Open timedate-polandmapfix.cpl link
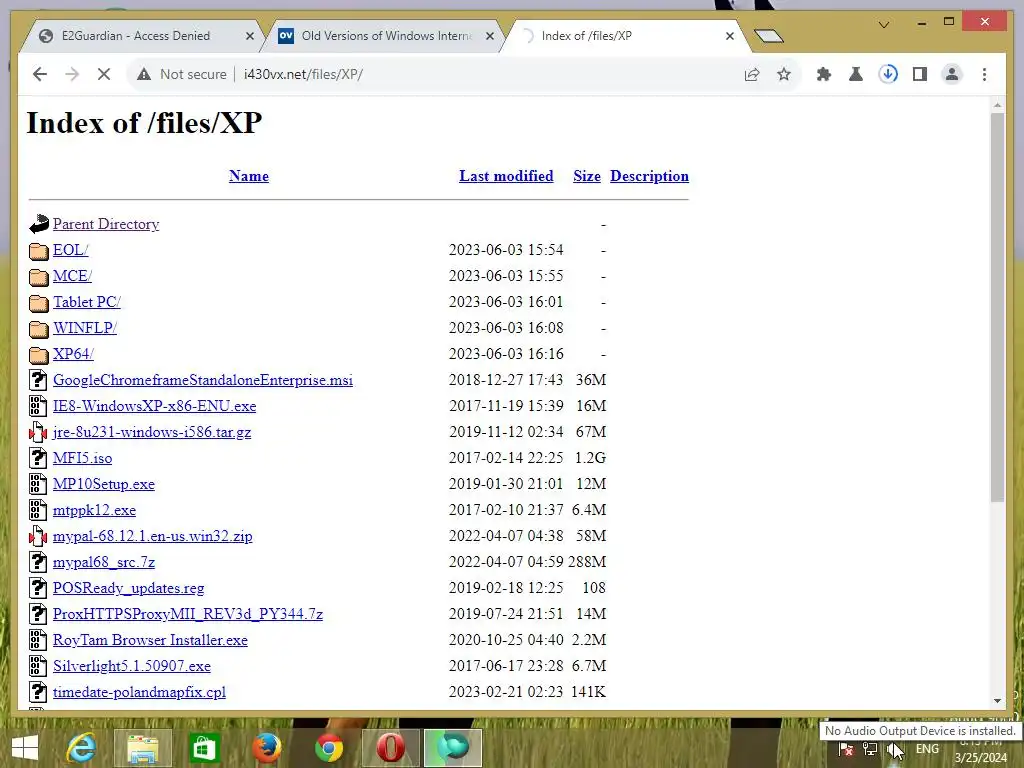This screenshot has width=1024, height=768. point(139,692)
